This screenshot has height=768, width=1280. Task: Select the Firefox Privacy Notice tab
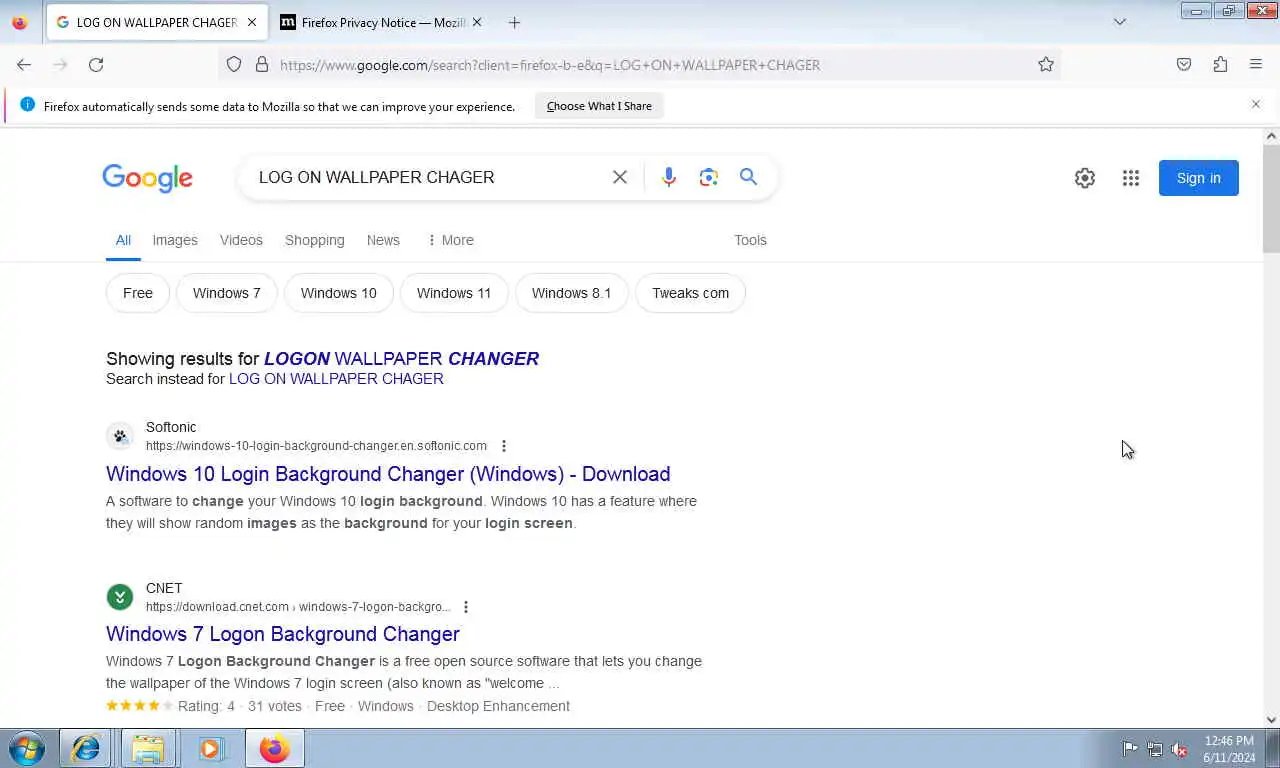click(x=380, y=22)
